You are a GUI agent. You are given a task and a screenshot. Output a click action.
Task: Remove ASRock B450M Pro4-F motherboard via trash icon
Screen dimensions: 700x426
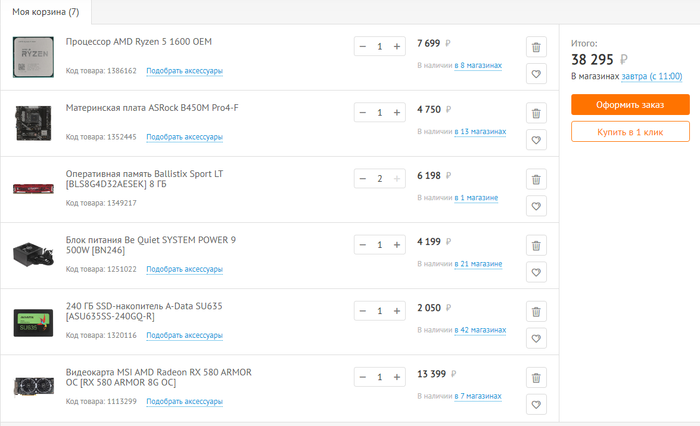tap(536, 113)
